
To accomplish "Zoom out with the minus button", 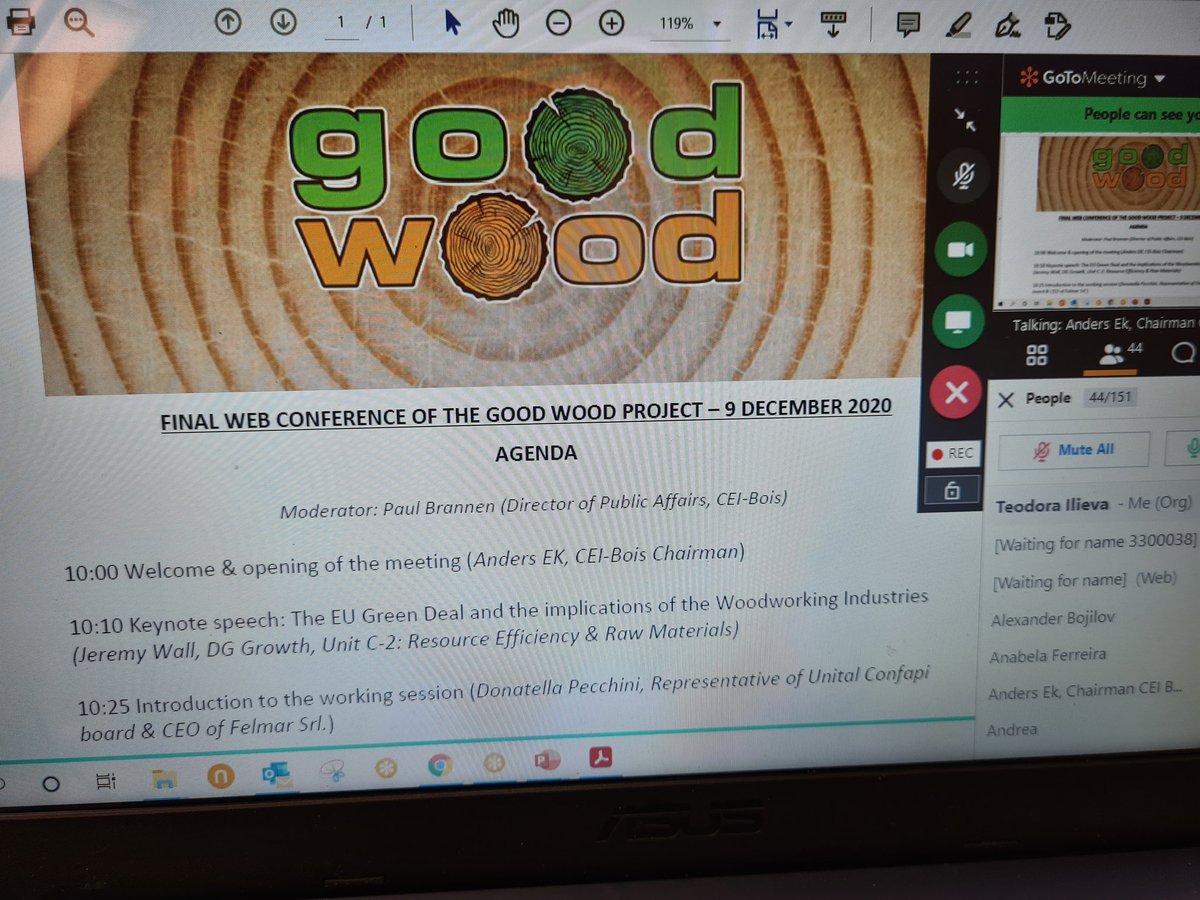I will [x=559, y=24].
